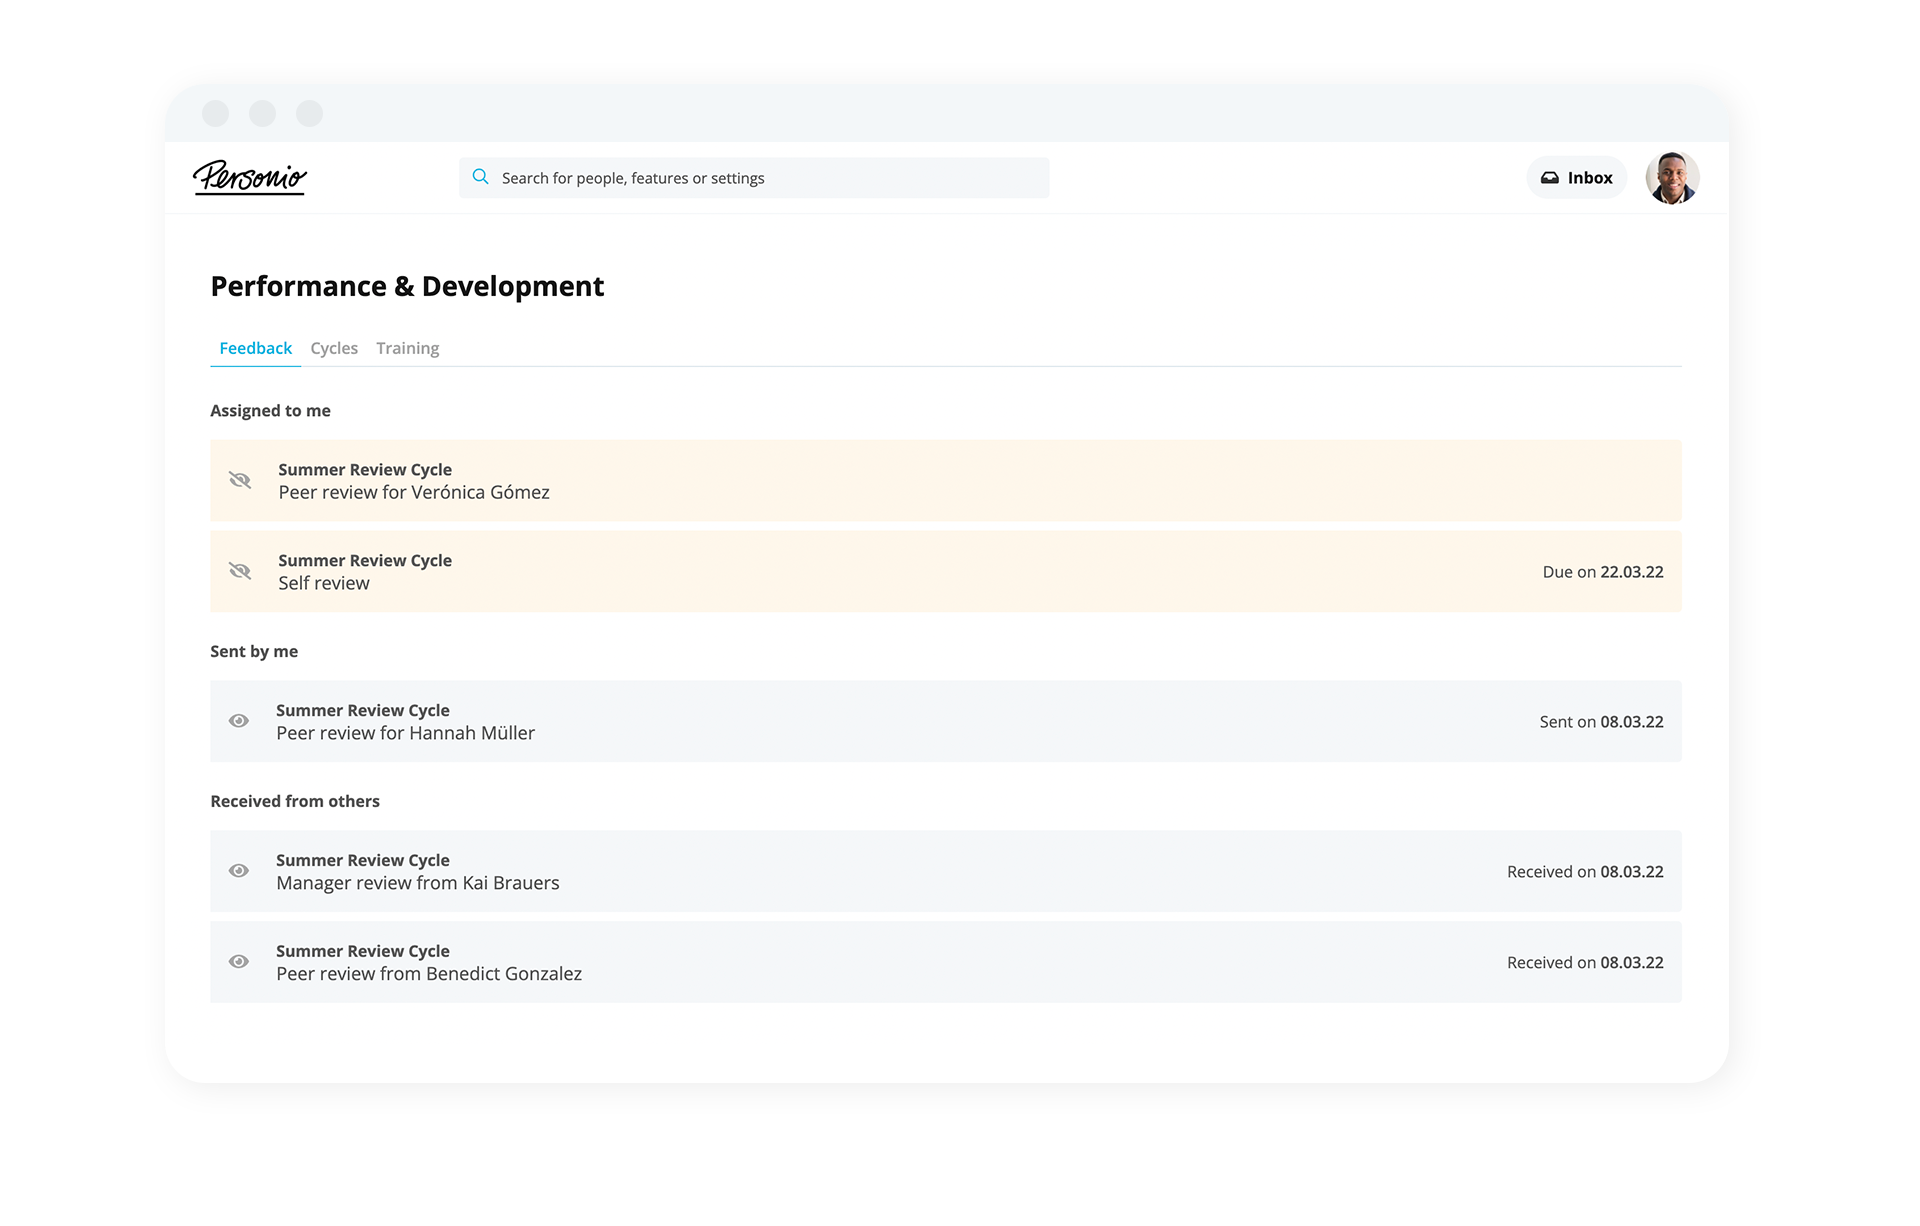Click the Self review due date 22.03.22
This screenshot has width=1920, height=1226.
coord(1632,571)
